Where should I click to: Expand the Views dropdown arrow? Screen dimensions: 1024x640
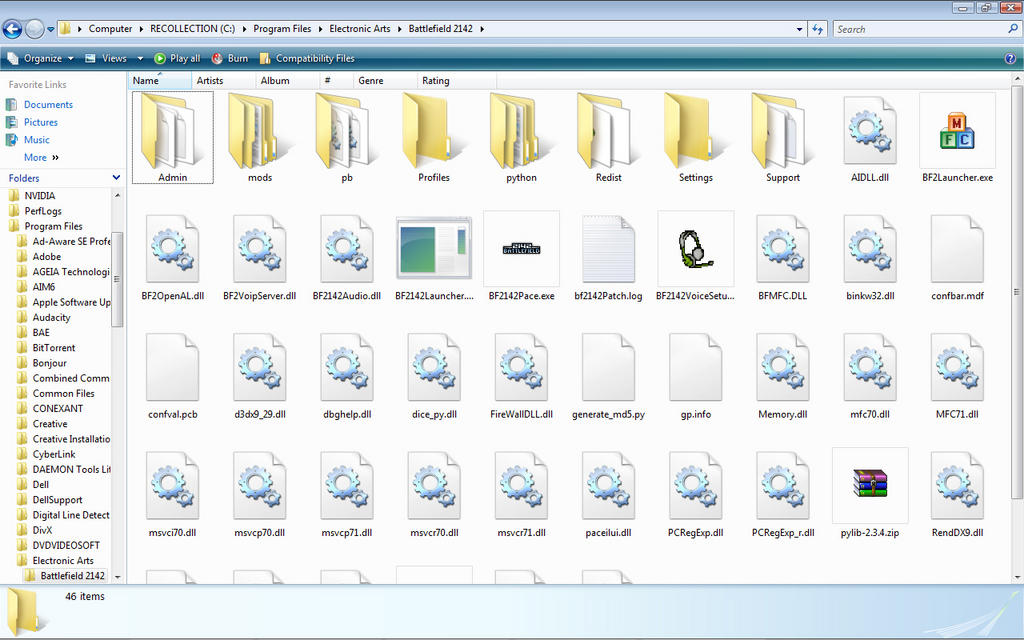(140, 58)
